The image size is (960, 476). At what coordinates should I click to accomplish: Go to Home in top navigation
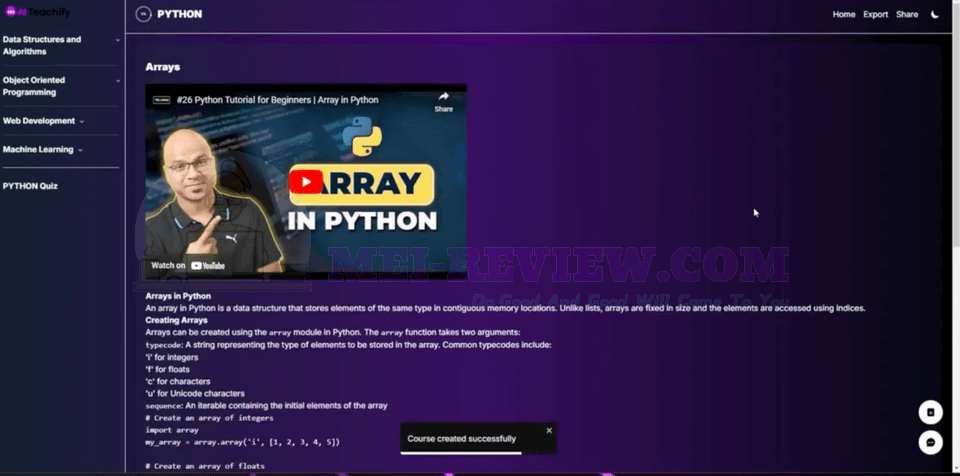click(x=844, y=14)
